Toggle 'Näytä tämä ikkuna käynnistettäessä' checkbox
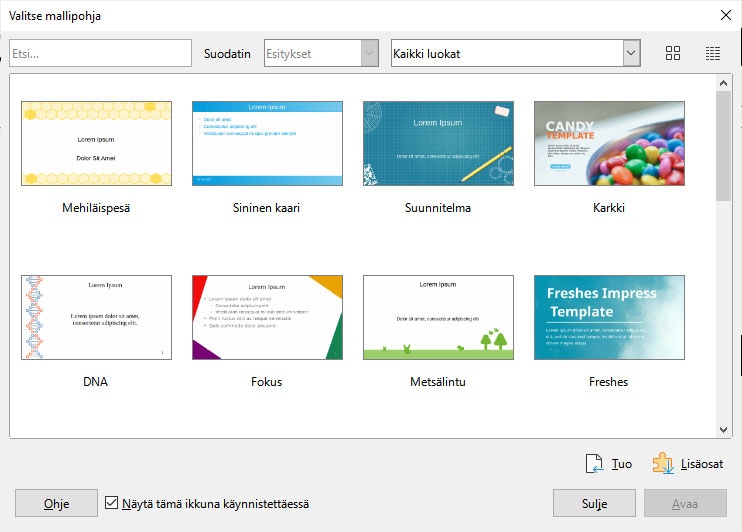Viewport: 742px width, 532px height. [111, 503]
